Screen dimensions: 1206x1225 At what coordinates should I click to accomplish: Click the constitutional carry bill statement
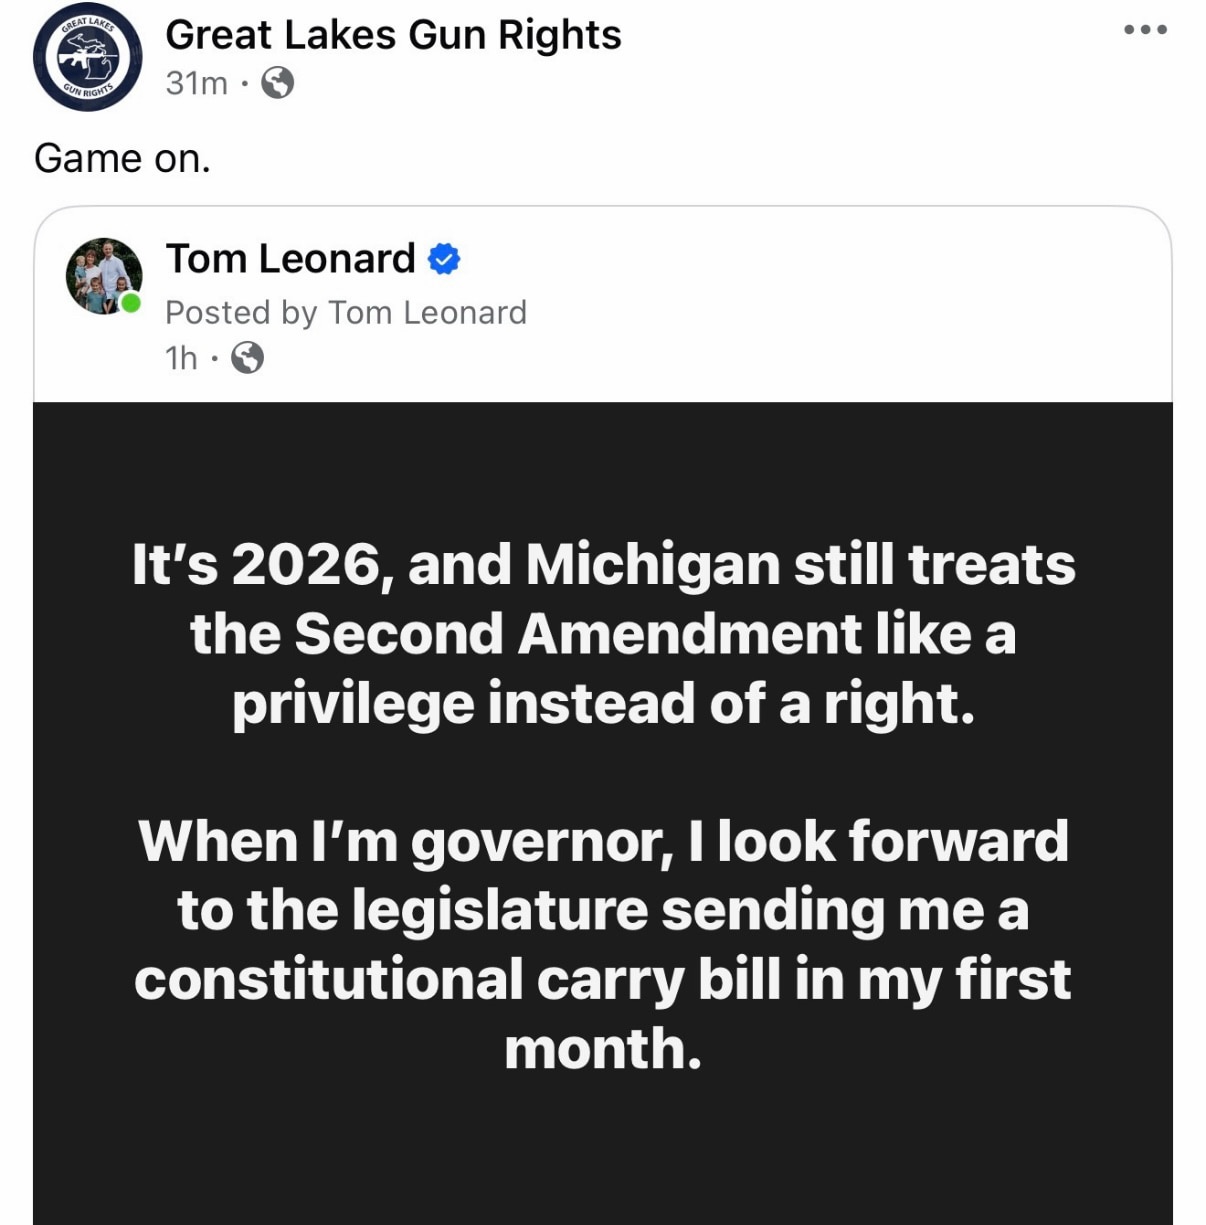[603, 979]
